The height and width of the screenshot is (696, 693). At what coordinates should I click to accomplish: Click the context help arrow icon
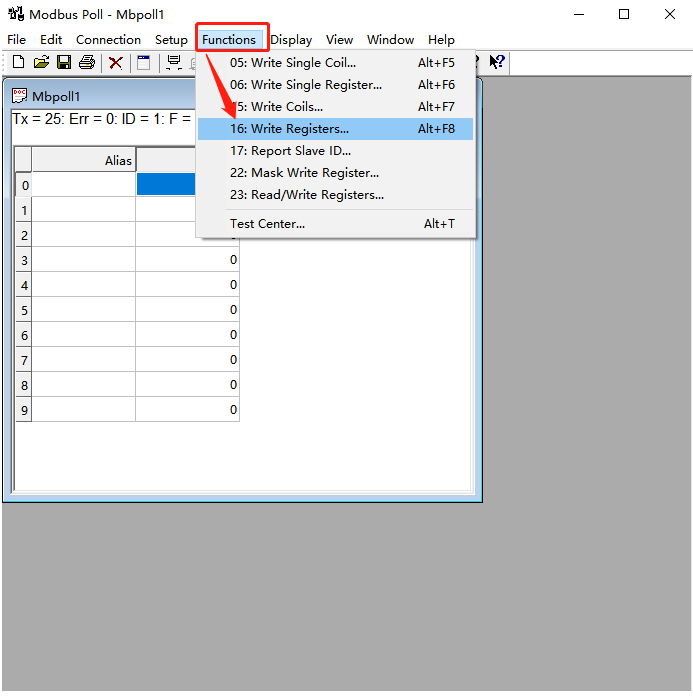click(496, 62)
